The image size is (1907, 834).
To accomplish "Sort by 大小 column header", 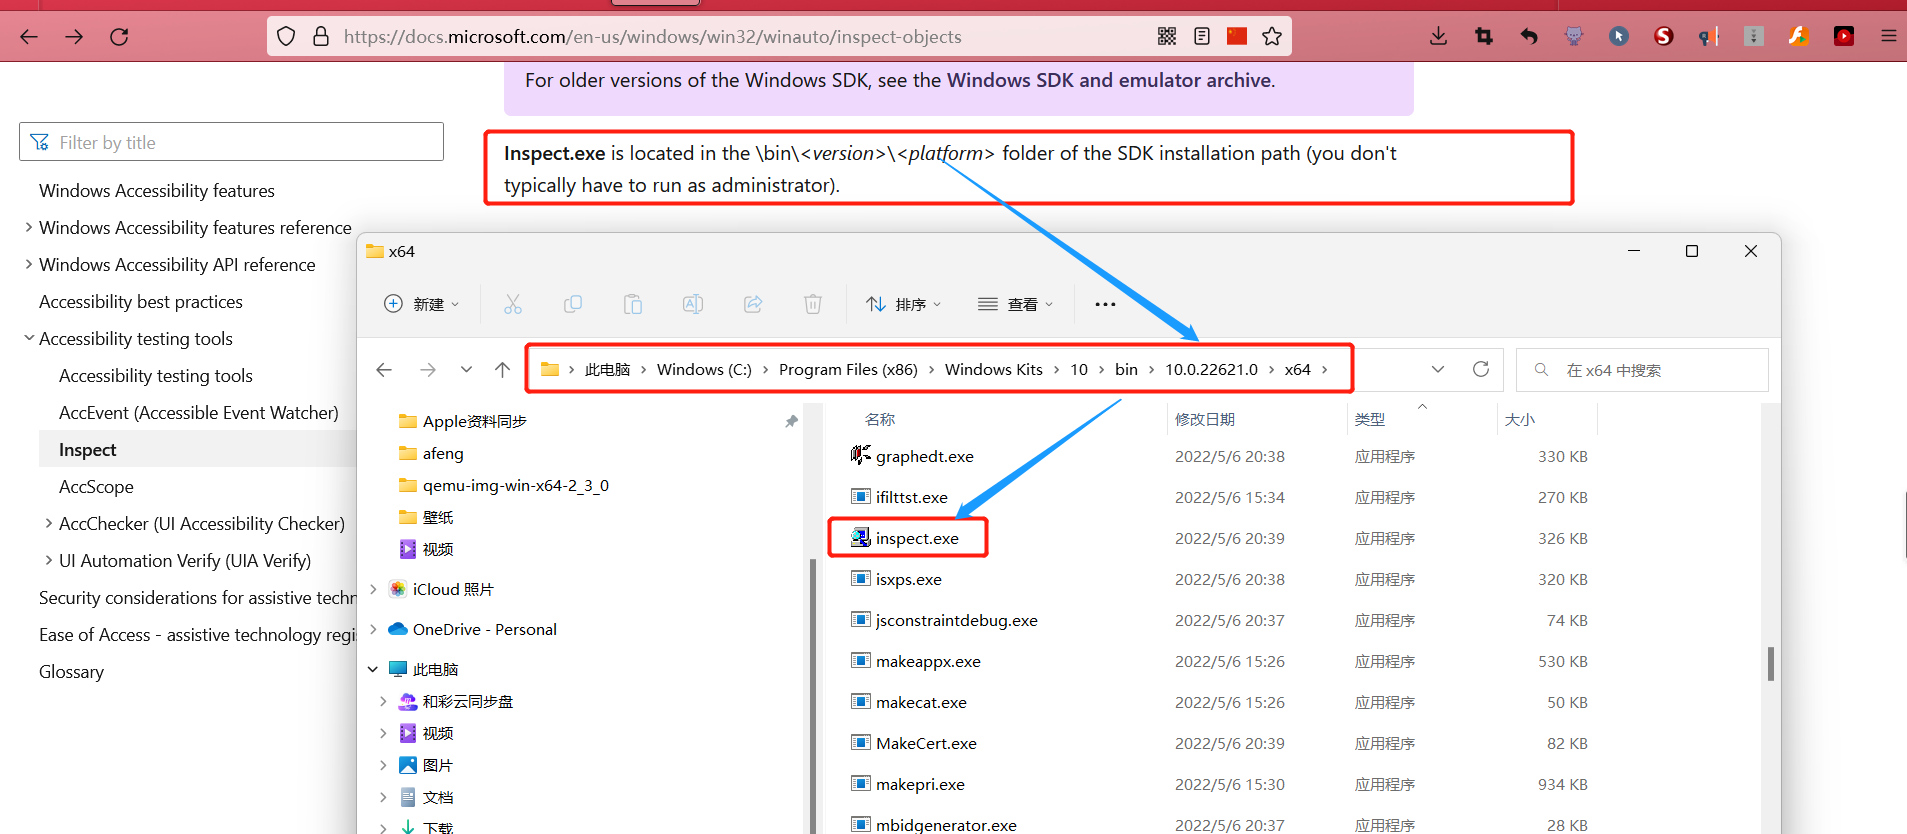I will tap(1520, 419).
